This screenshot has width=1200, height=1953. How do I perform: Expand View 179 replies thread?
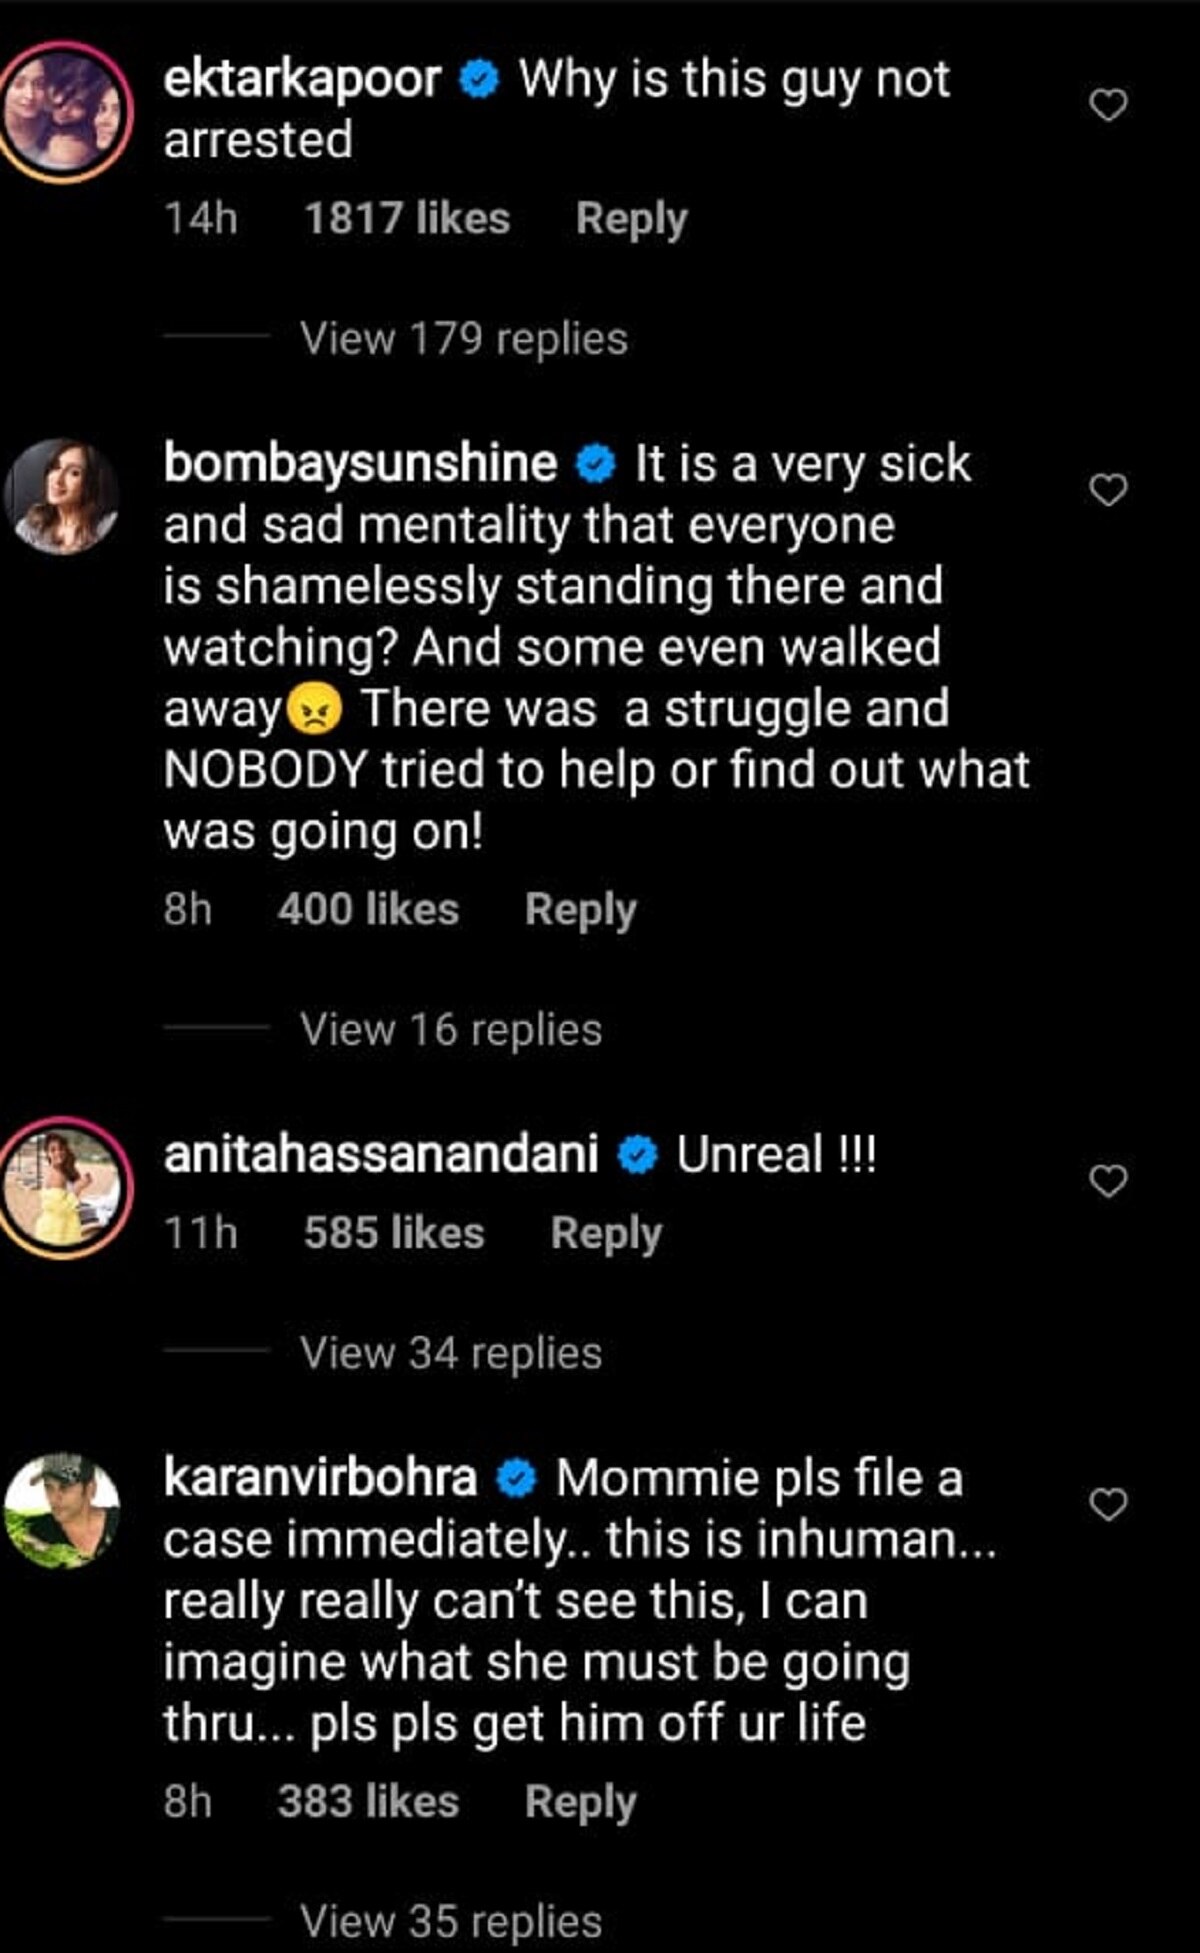click(x=463, y=339)
